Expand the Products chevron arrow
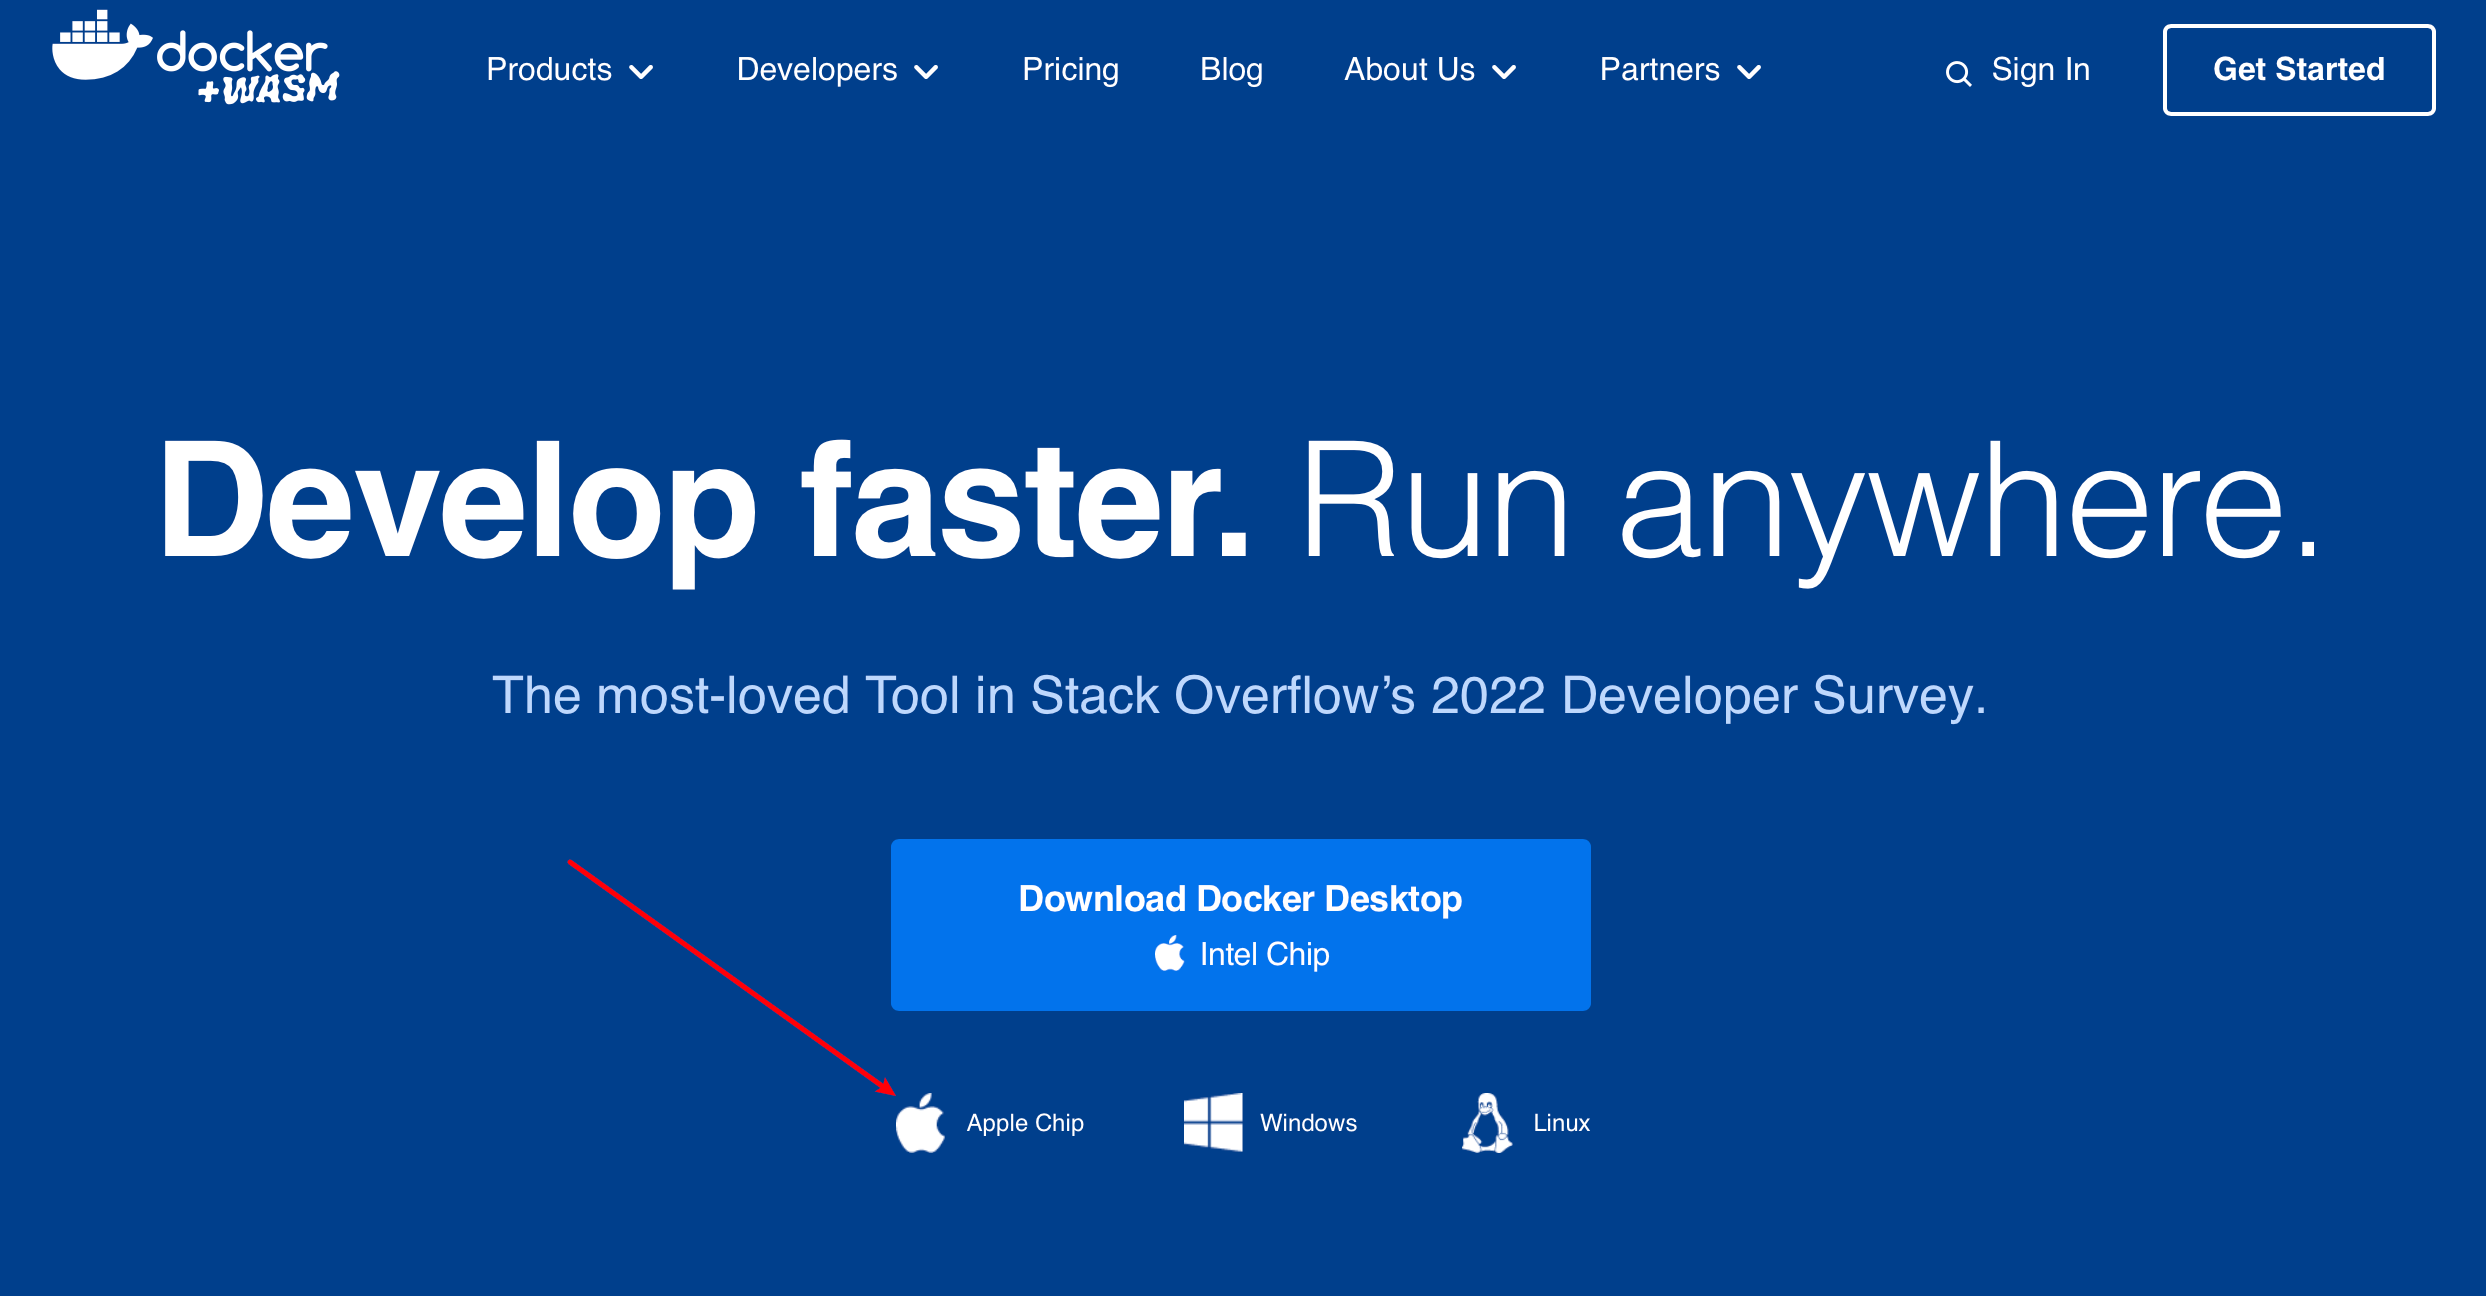 coord(641,72)
